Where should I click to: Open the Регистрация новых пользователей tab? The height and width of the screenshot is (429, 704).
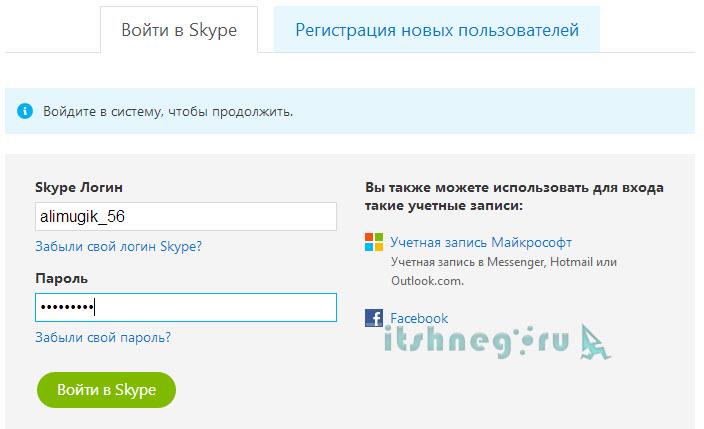[x=437, y=30]
